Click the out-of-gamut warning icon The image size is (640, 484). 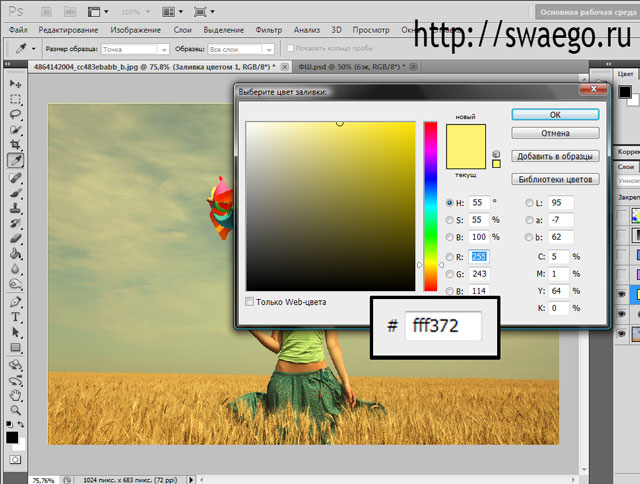tap(496, 154)
